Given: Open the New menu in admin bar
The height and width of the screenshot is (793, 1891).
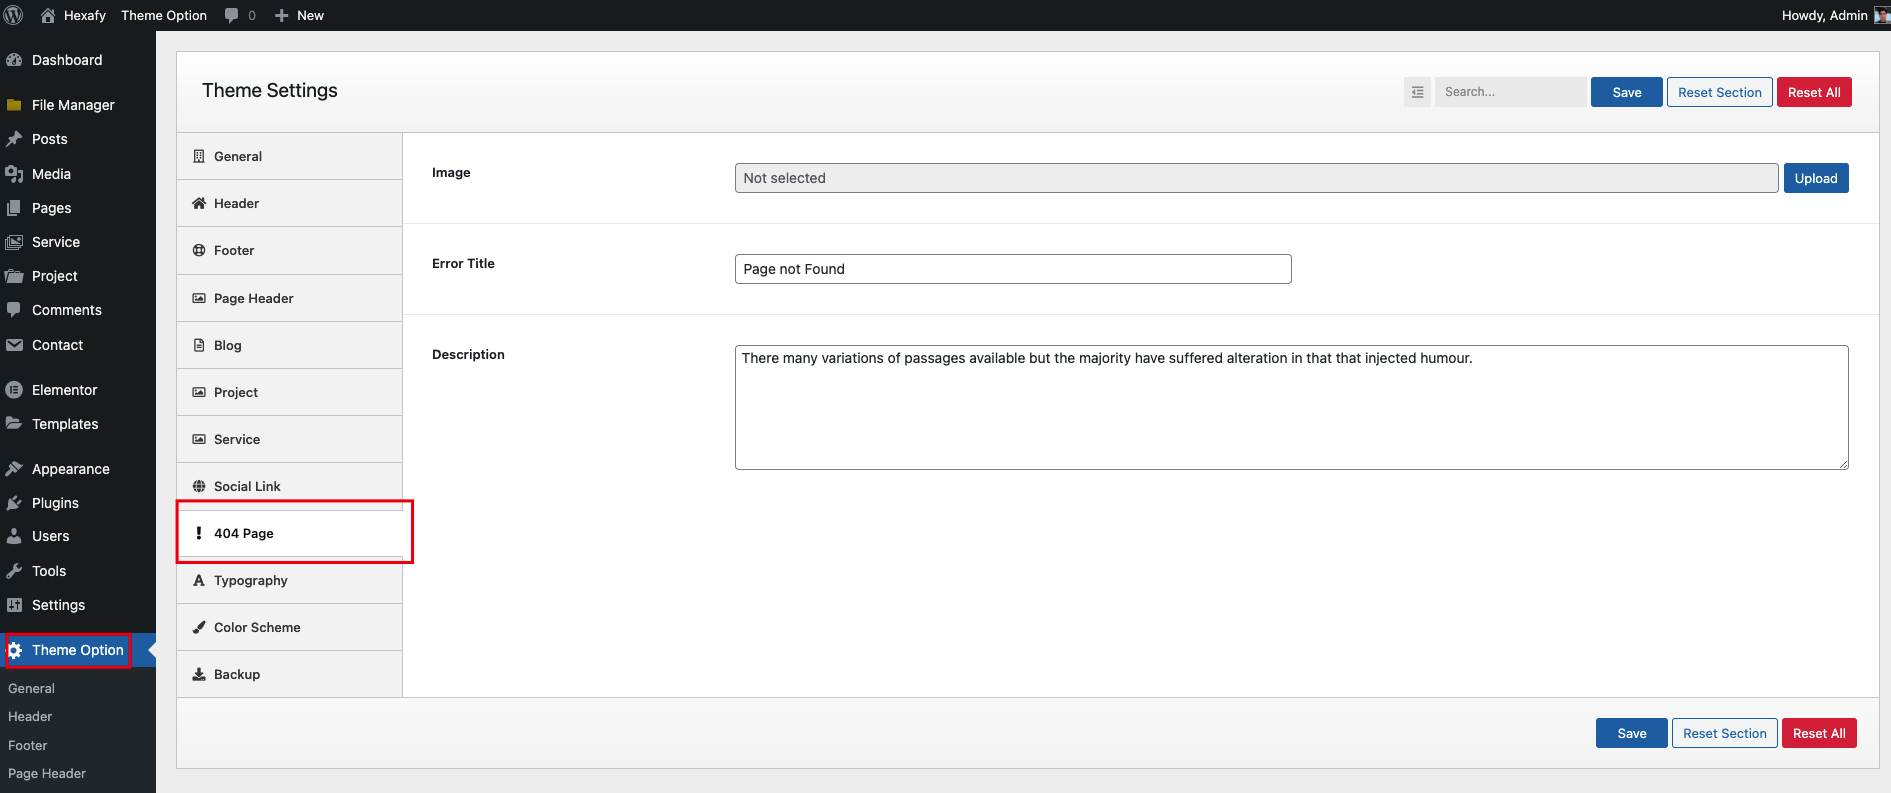Looking at the screenshot, I should [299, 15].
